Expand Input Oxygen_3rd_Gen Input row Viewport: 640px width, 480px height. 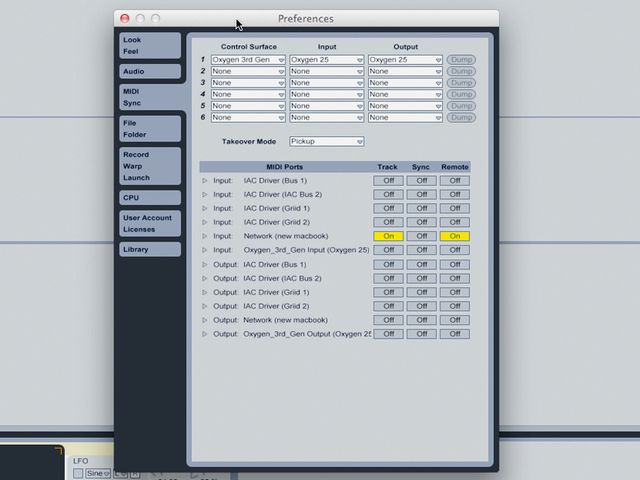tap(204, 250)
